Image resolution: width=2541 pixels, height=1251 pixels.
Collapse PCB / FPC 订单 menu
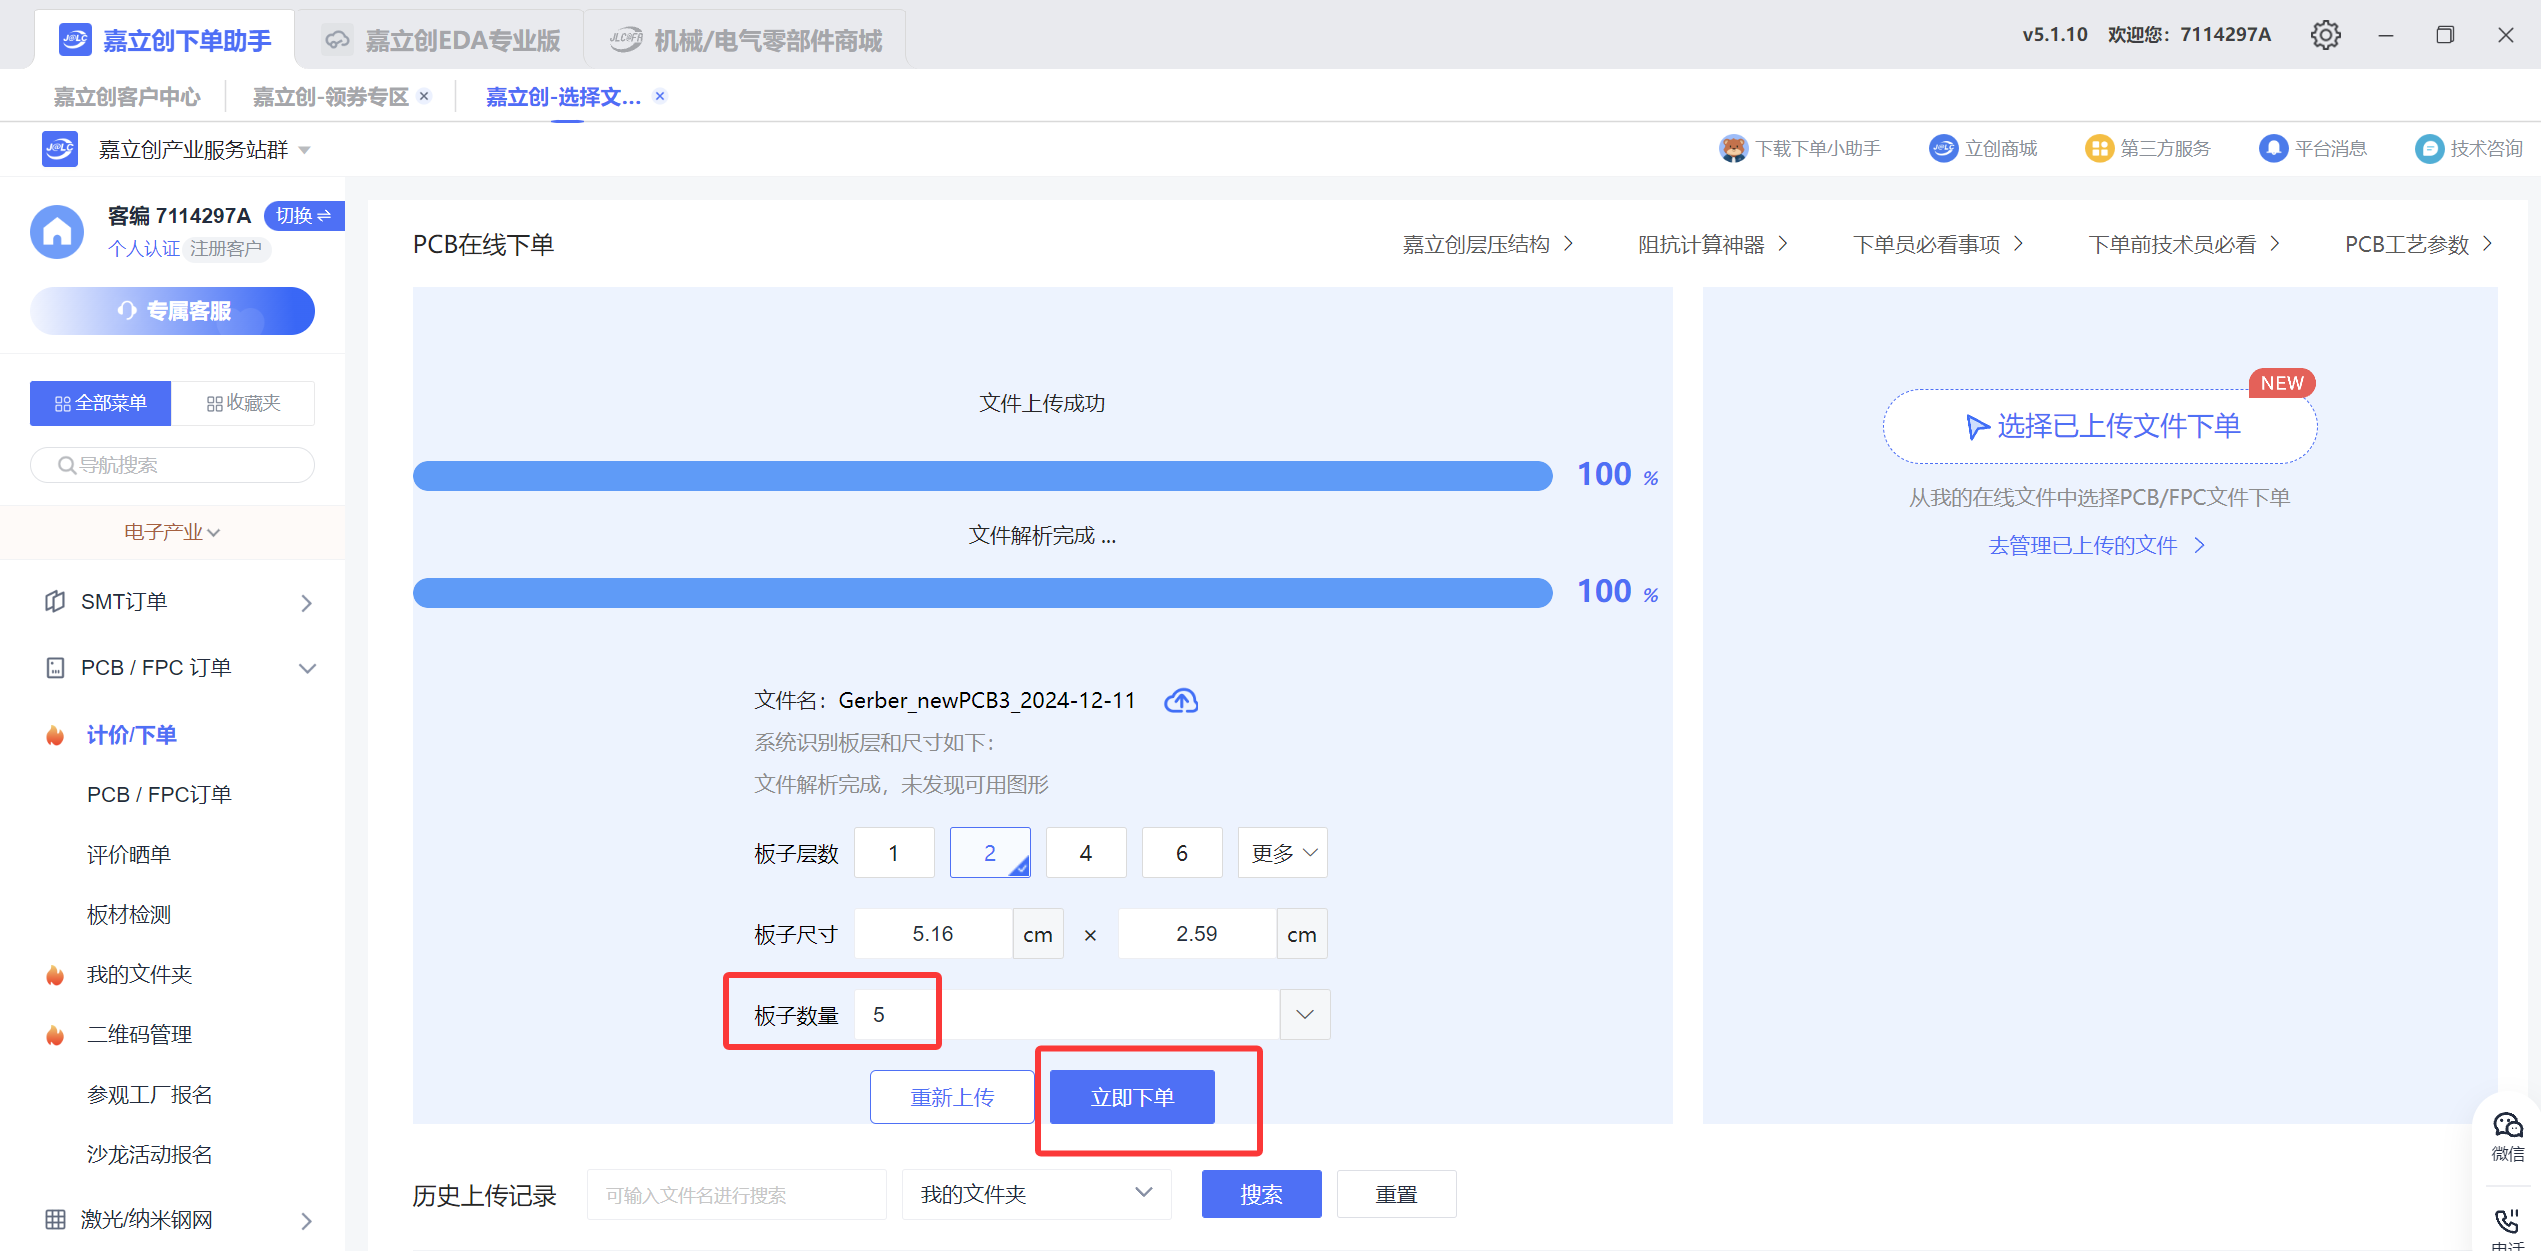pyautogui.click(x=180, y=668)
